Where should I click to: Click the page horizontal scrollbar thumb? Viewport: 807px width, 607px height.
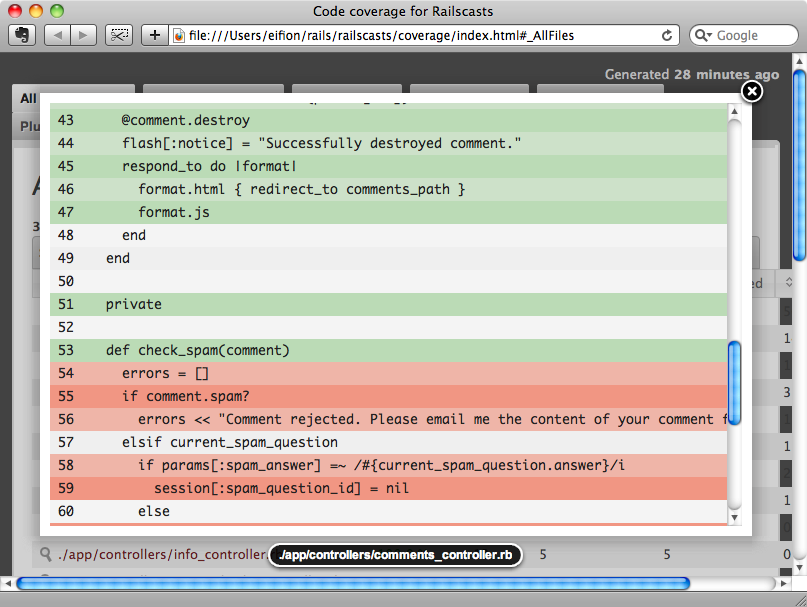point(353,583)
